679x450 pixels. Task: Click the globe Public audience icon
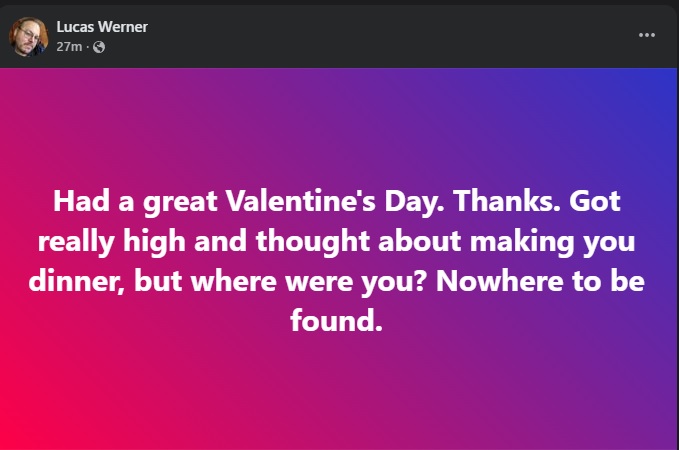pos(99,47)
